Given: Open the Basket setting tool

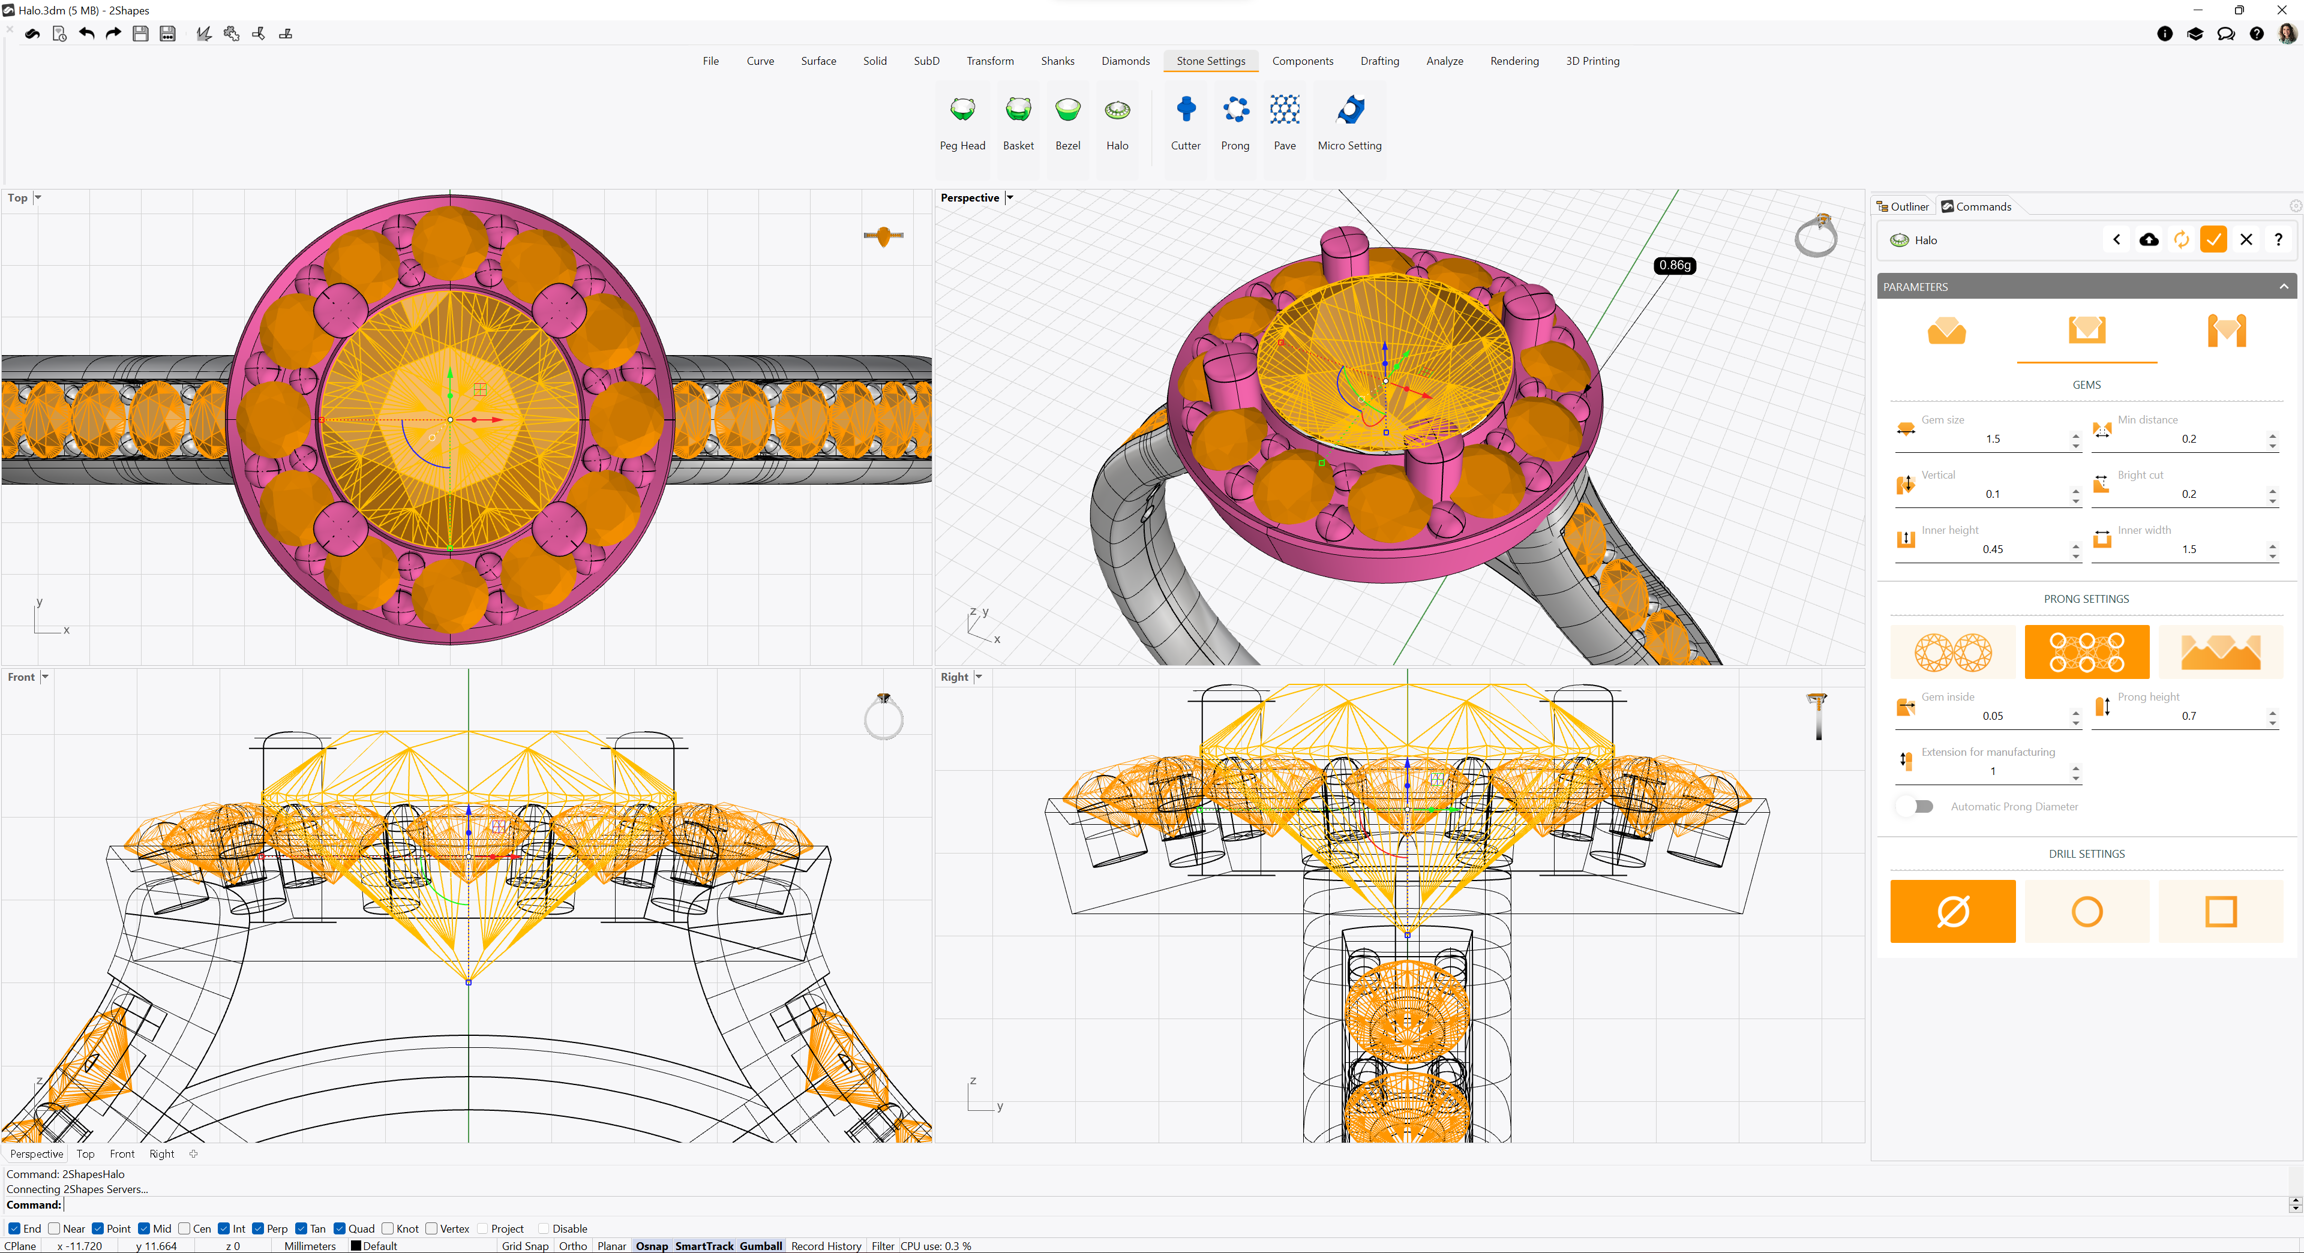Looking at the screenshot, I should coord(1018,122).
